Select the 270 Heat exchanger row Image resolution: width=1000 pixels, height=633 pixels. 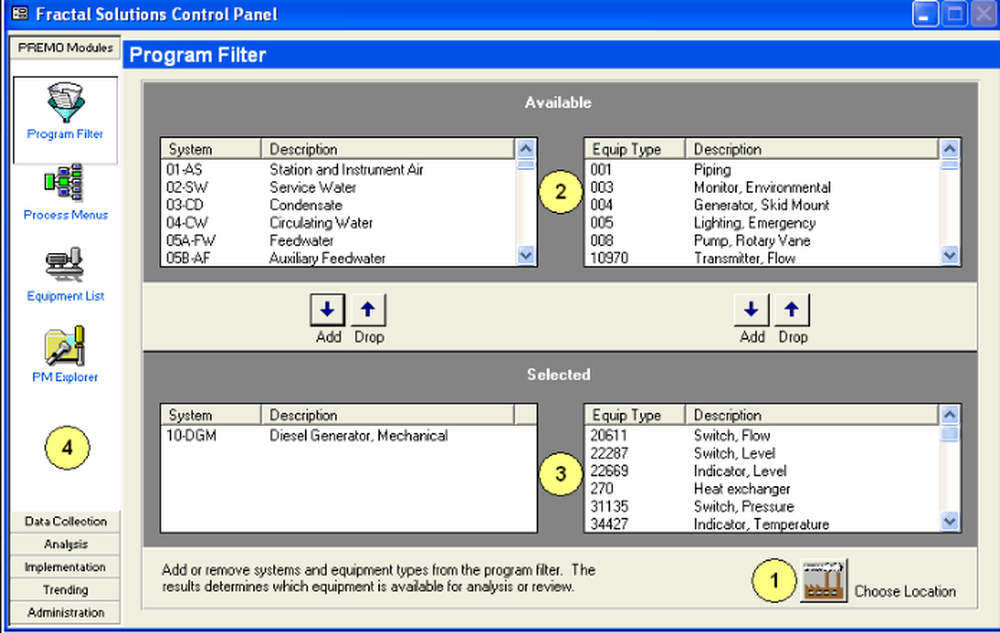click(762, 489)
